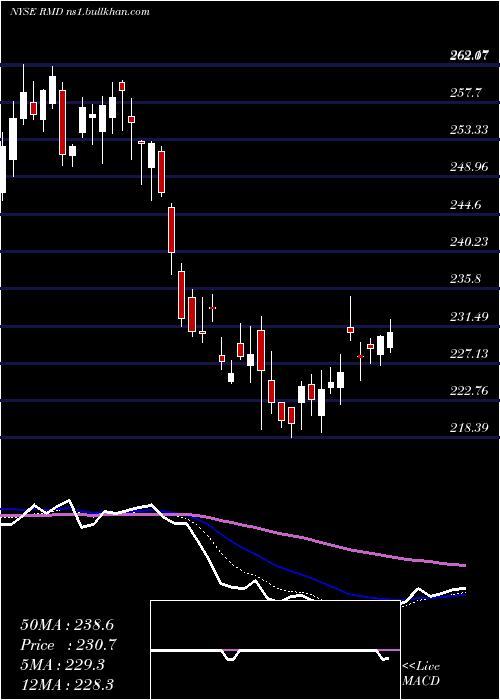Select the 257.7 price axis label

click(x=467, y=93)
